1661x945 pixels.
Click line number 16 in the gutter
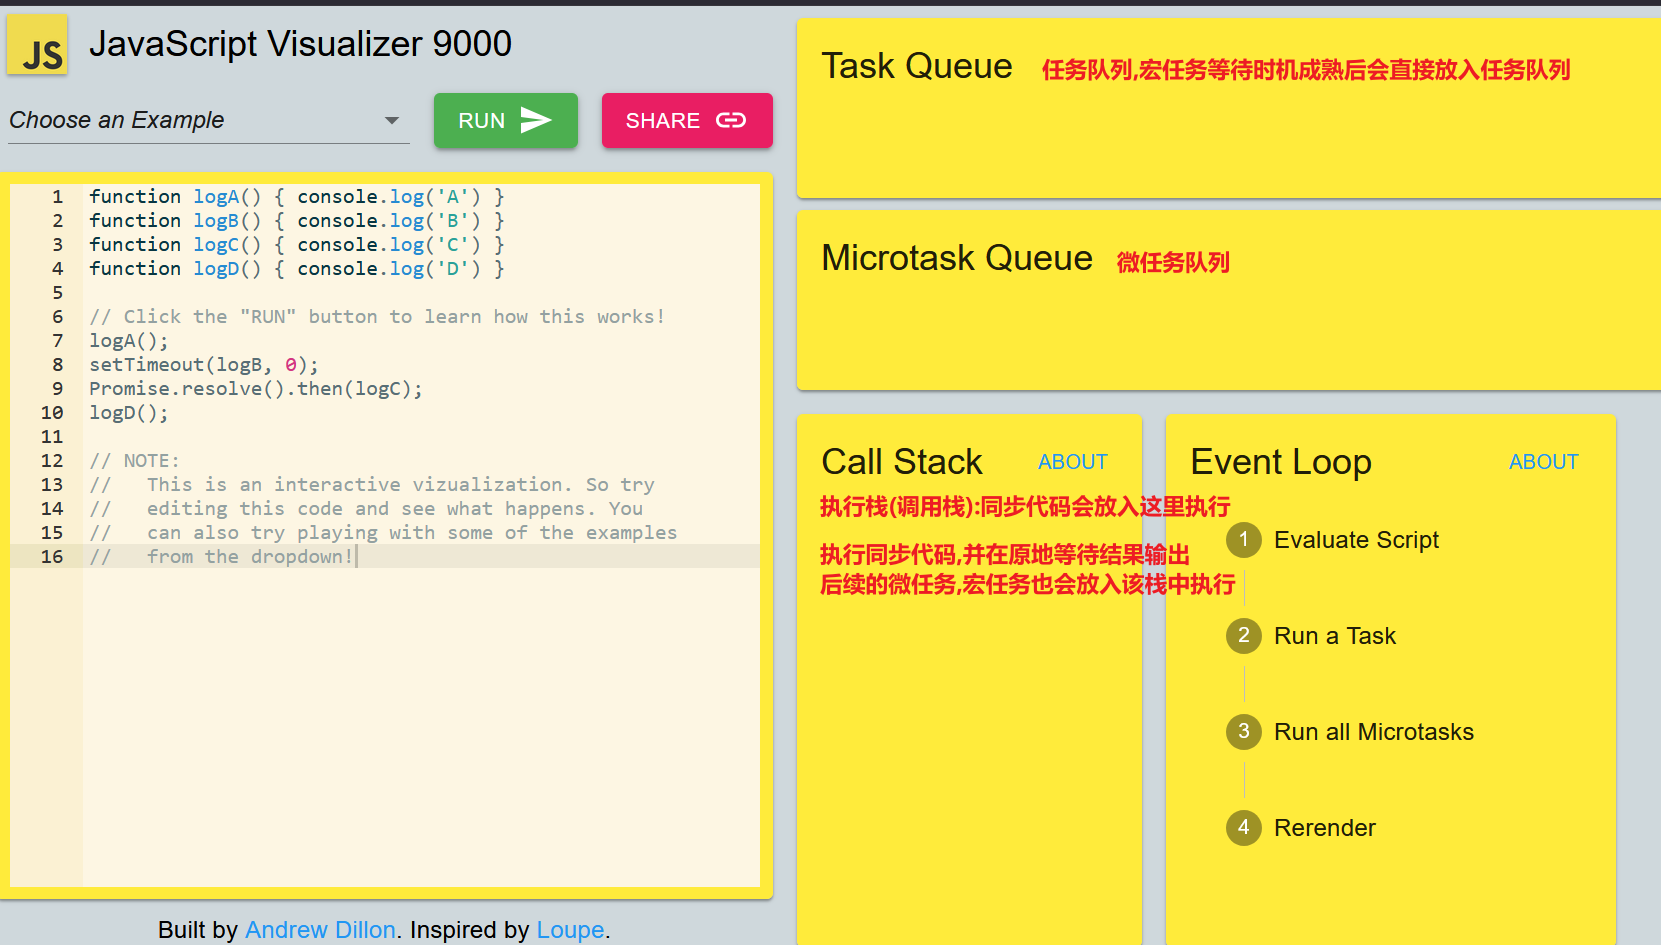click(x=52, y=557)
